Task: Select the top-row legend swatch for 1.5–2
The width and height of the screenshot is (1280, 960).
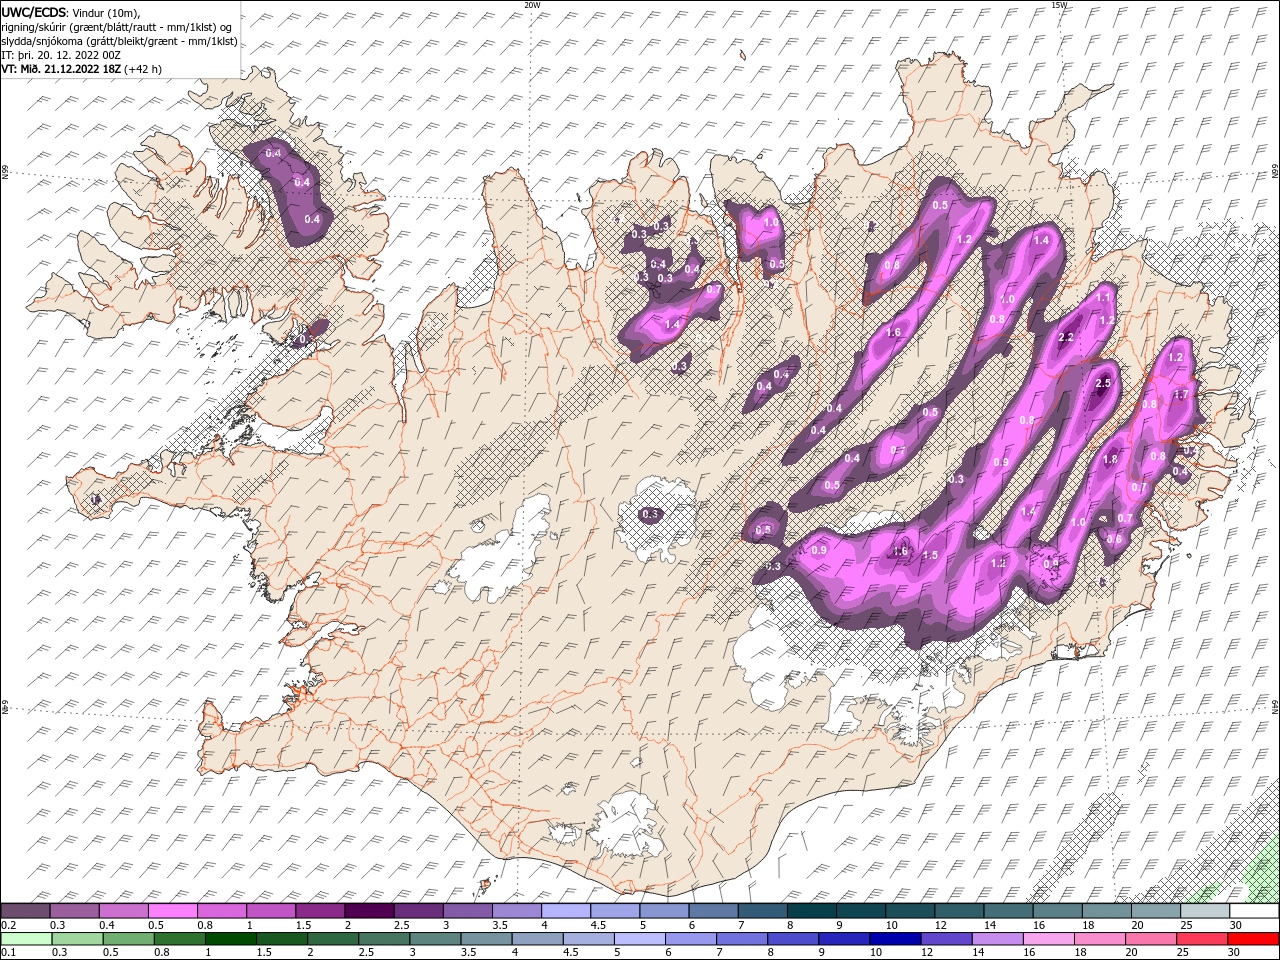Action: pyautogui.click(x=320, y=911)
